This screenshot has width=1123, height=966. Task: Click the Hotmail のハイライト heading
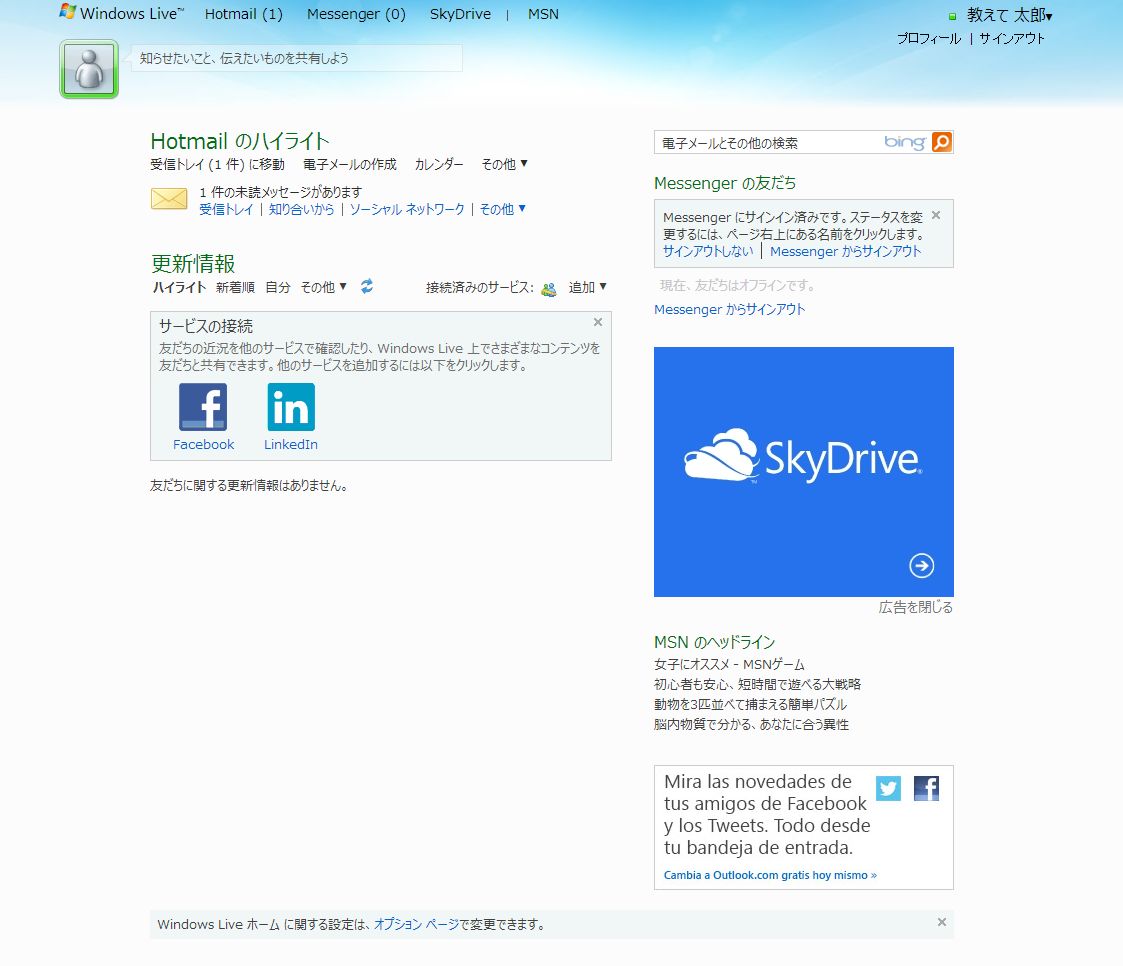click(x=240, y=140)
